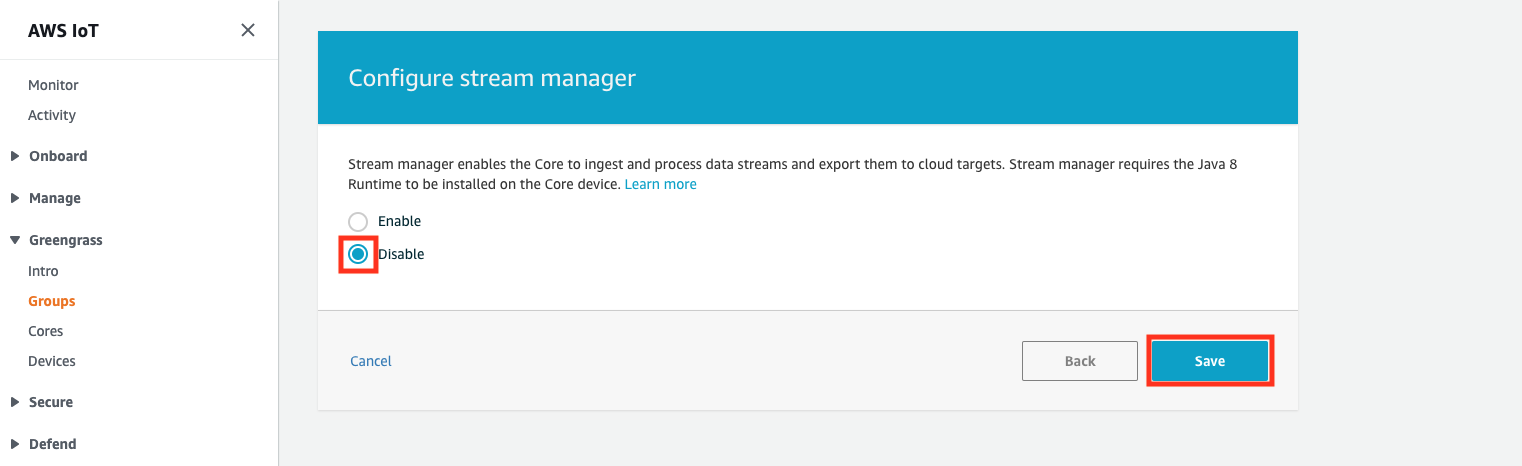
Task: Expand the Manage section arrow
Action: (x=15, y=198)
